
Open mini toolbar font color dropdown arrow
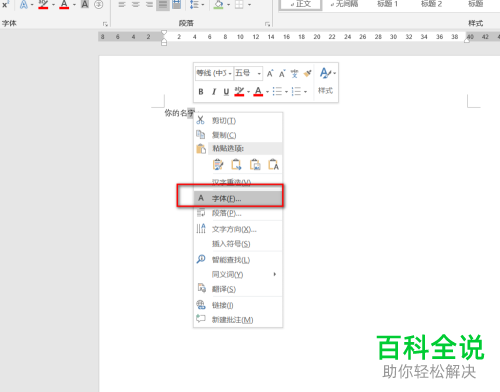click(x=267, y=92)
